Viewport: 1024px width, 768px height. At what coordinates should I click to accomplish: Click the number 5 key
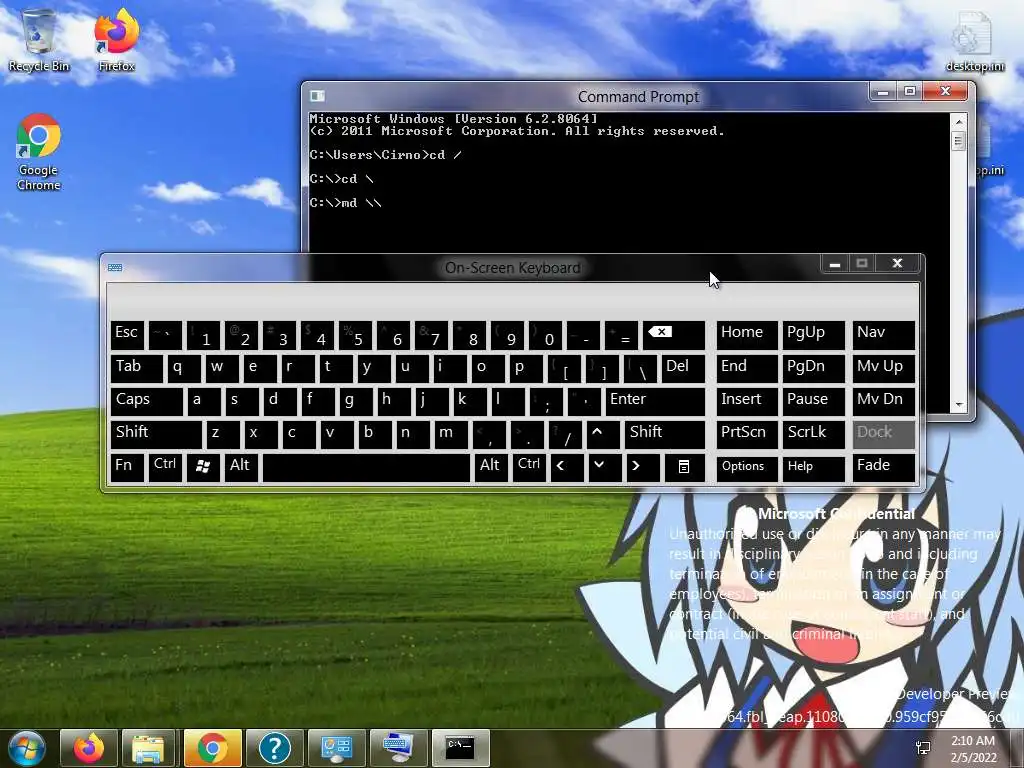tap(355, 334)
